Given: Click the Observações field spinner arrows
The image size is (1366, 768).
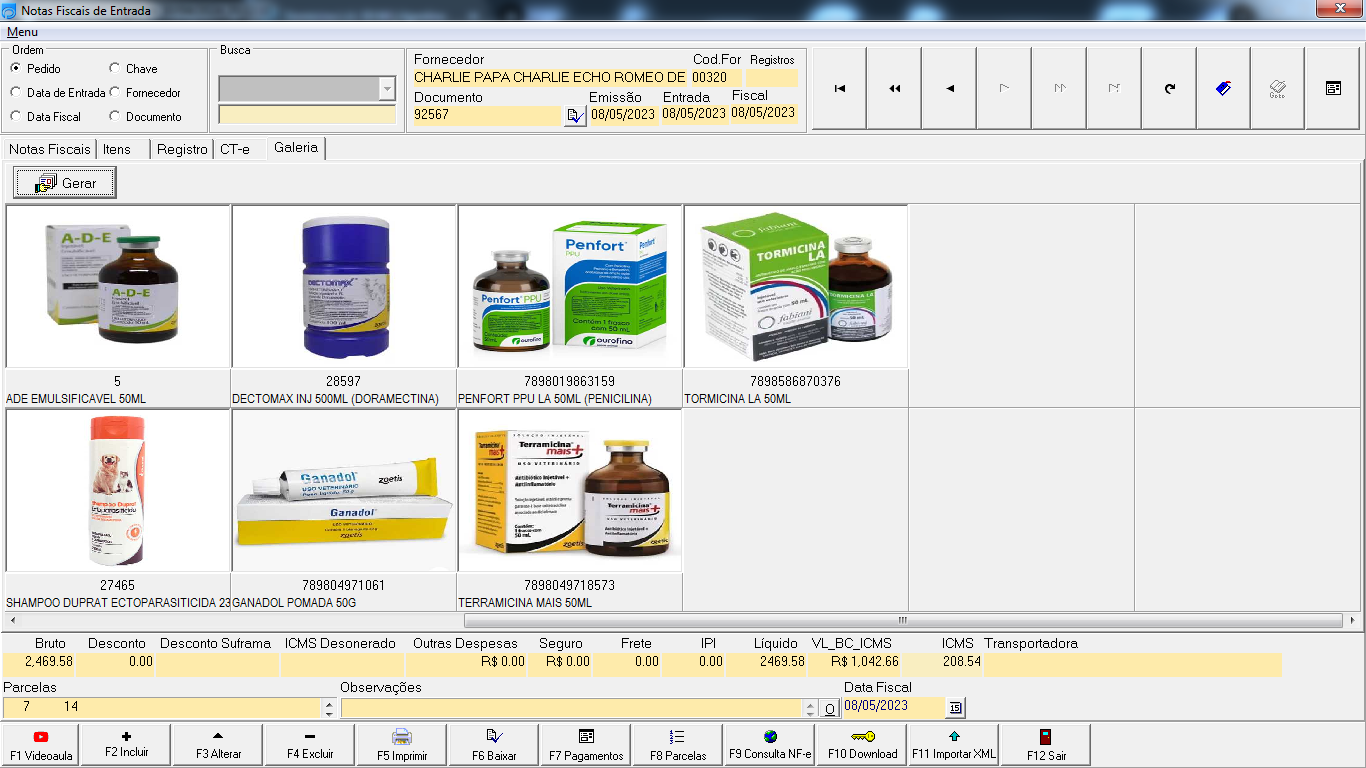Looking at the screenshot, I should 811,709.
